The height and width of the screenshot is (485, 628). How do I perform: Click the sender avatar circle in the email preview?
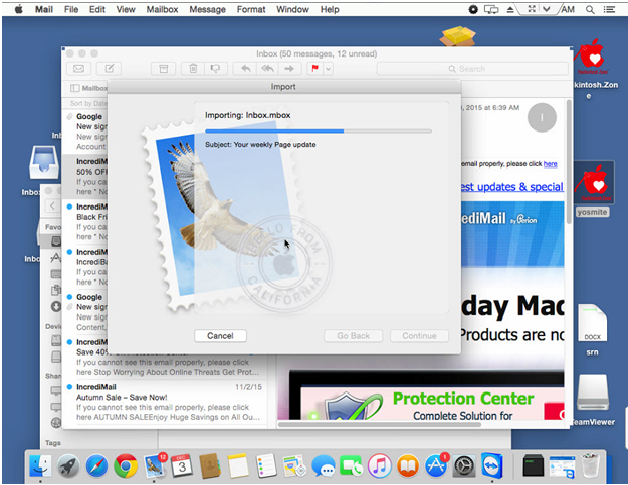coord(542,117)
